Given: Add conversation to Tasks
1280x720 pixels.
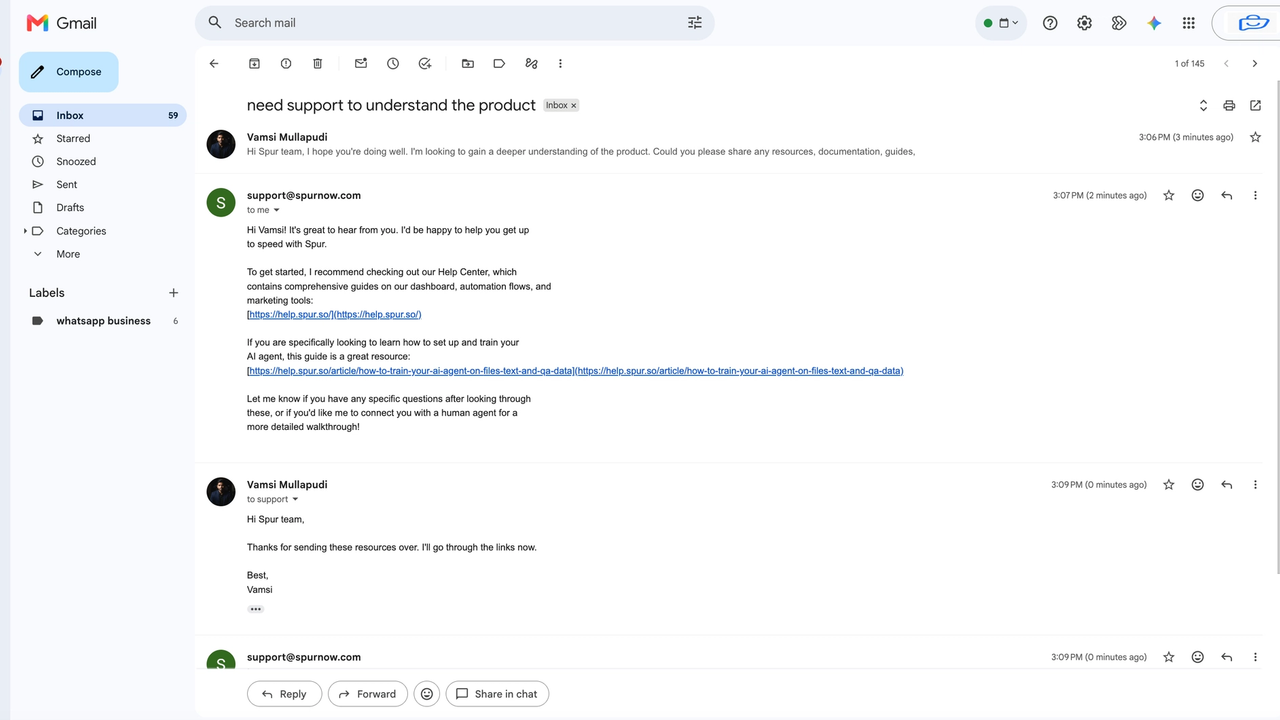Looking at the screenshot, I should click(x=425, y=63).
